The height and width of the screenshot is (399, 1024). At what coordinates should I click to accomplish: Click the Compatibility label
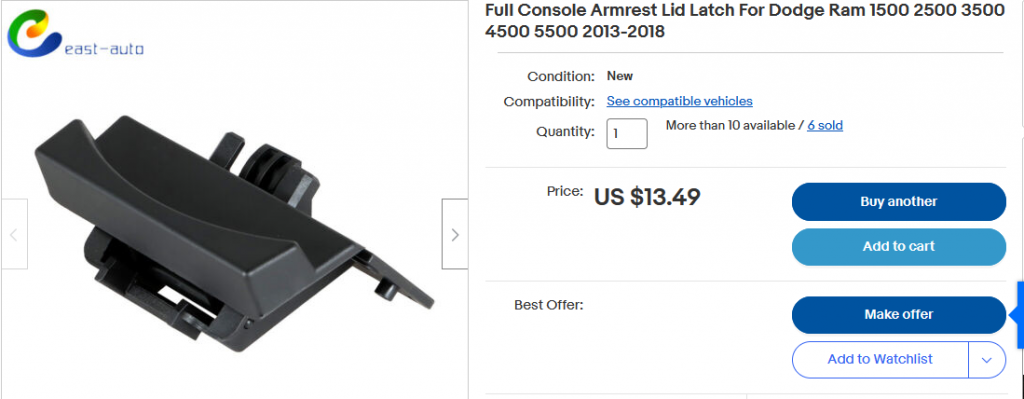click(549, 102)
